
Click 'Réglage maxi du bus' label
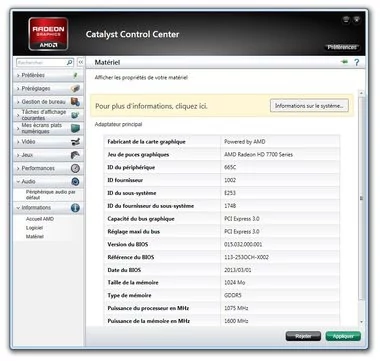pos(134,232)
